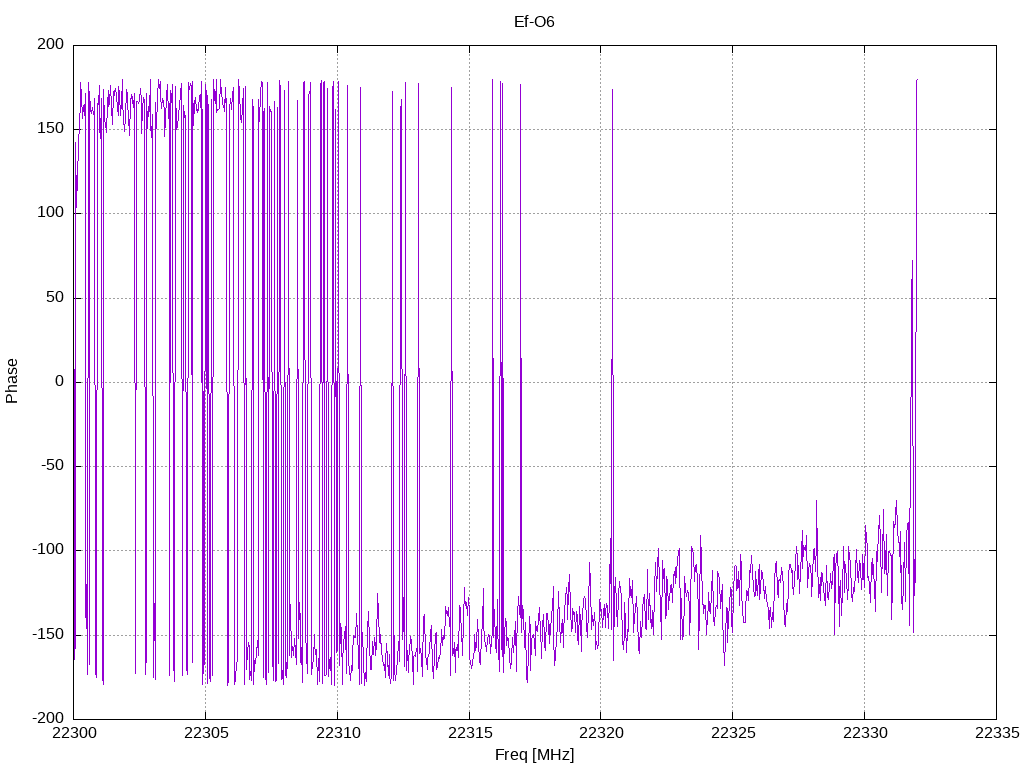Screen dimensions: 1024x768
Task: Click the y-axis tick label '50'
Action: [56, 298]
